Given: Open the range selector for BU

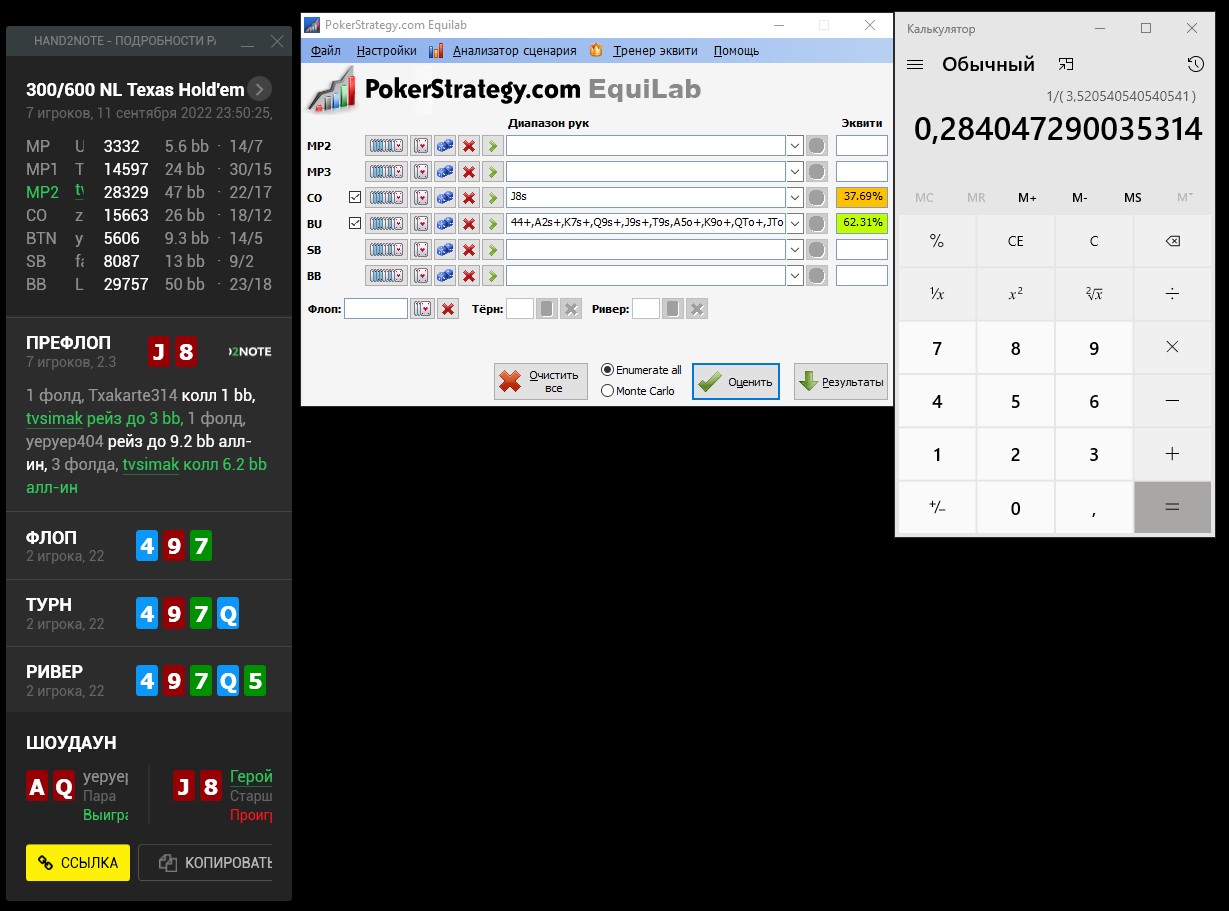Looking at the screenshot, I should [x=386, y=223].
